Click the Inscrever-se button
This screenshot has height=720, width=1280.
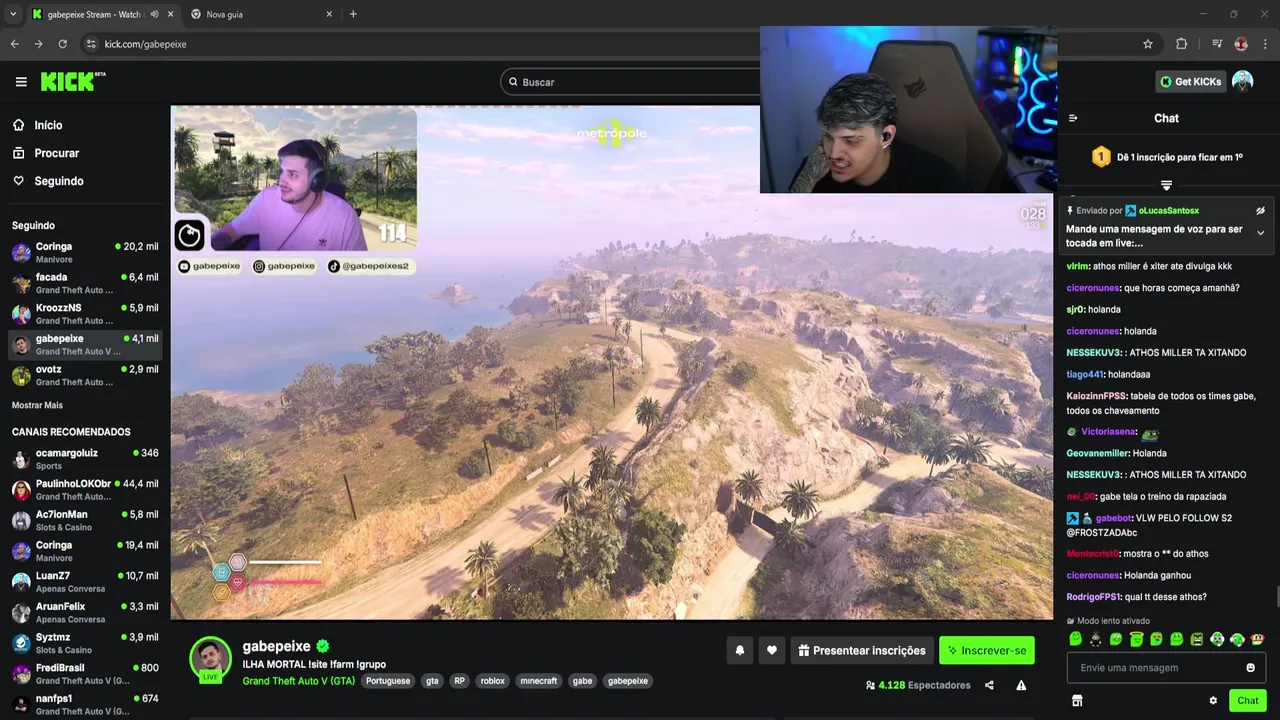pos(987,650)
